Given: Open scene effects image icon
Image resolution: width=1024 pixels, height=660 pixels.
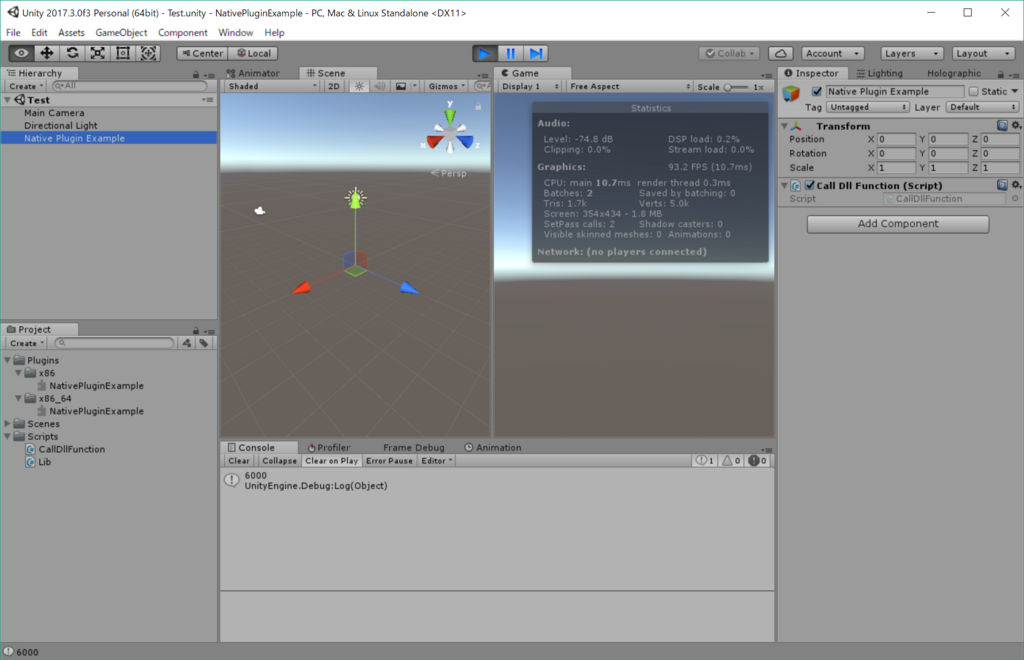Looking at the screenshot, I should 401,86.
